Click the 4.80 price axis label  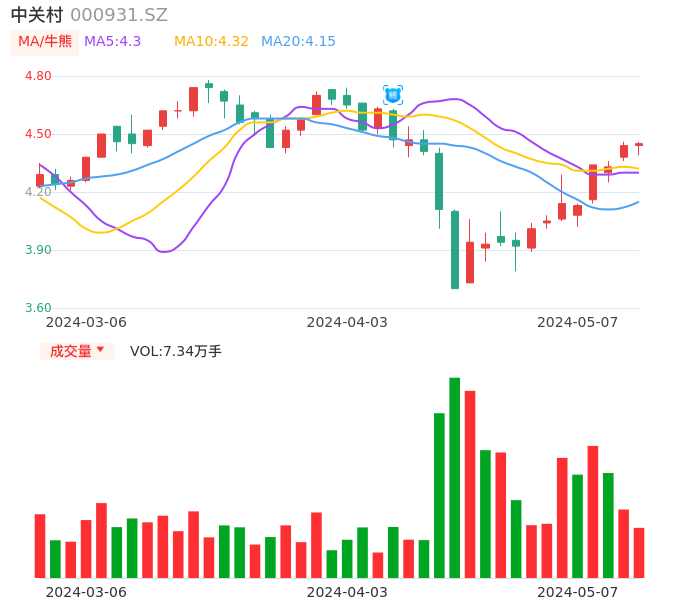(x=38, y=76)
